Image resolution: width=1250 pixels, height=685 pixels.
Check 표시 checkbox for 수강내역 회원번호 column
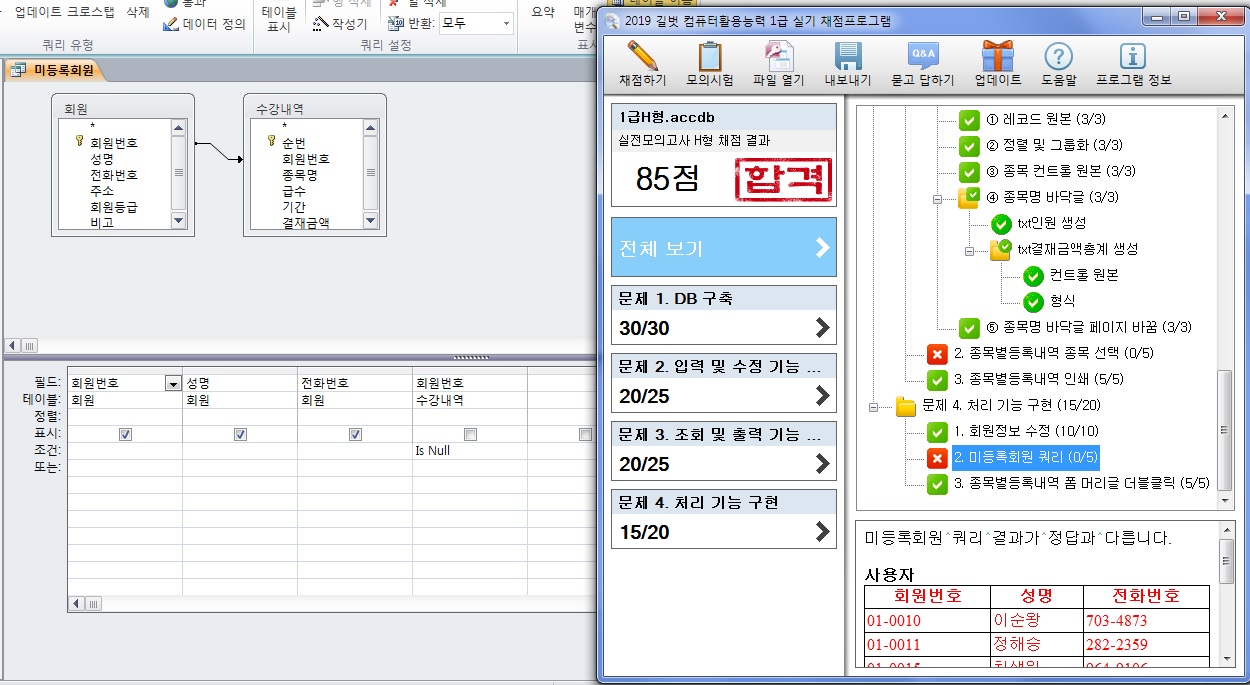click(470, 435)
